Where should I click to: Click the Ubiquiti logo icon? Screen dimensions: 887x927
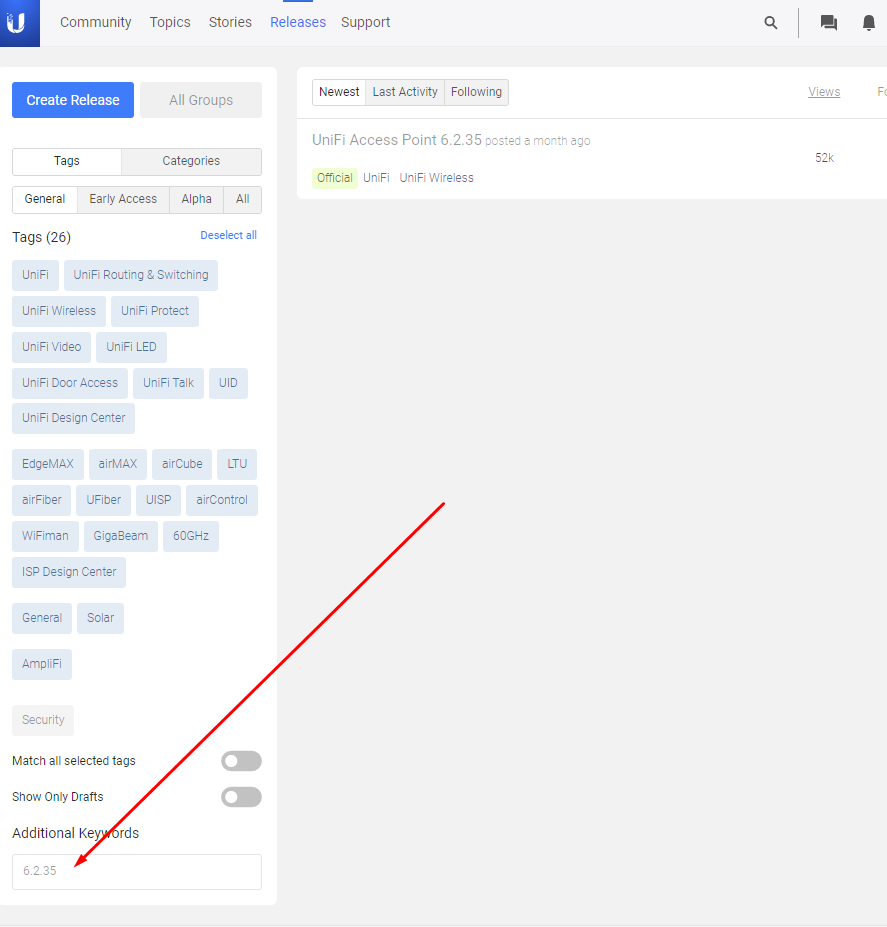click(x=17, y=23)
